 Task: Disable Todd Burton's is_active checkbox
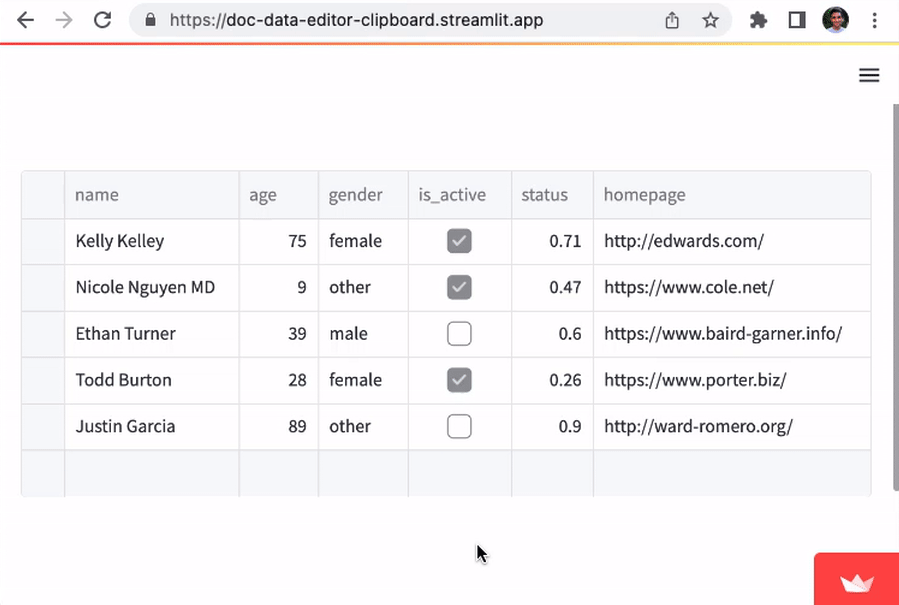(x=458, y=379)
